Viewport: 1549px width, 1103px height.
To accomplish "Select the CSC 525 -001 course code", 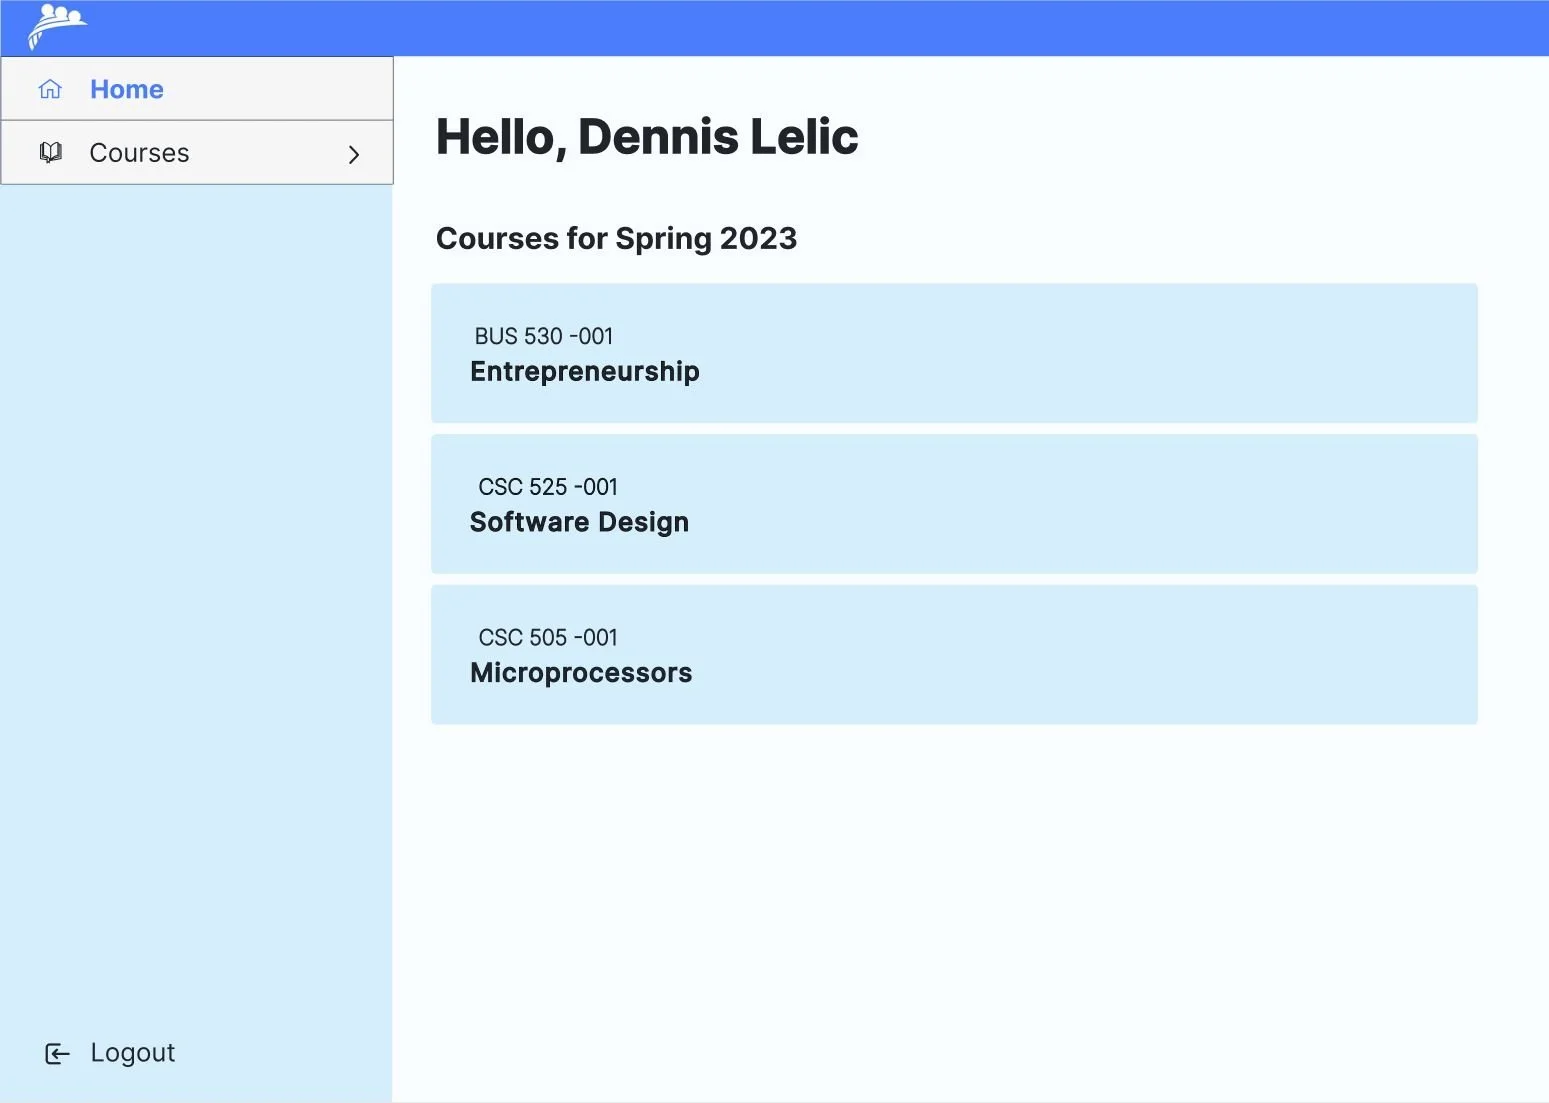I will pyautogui.click(x=547, y=487).
